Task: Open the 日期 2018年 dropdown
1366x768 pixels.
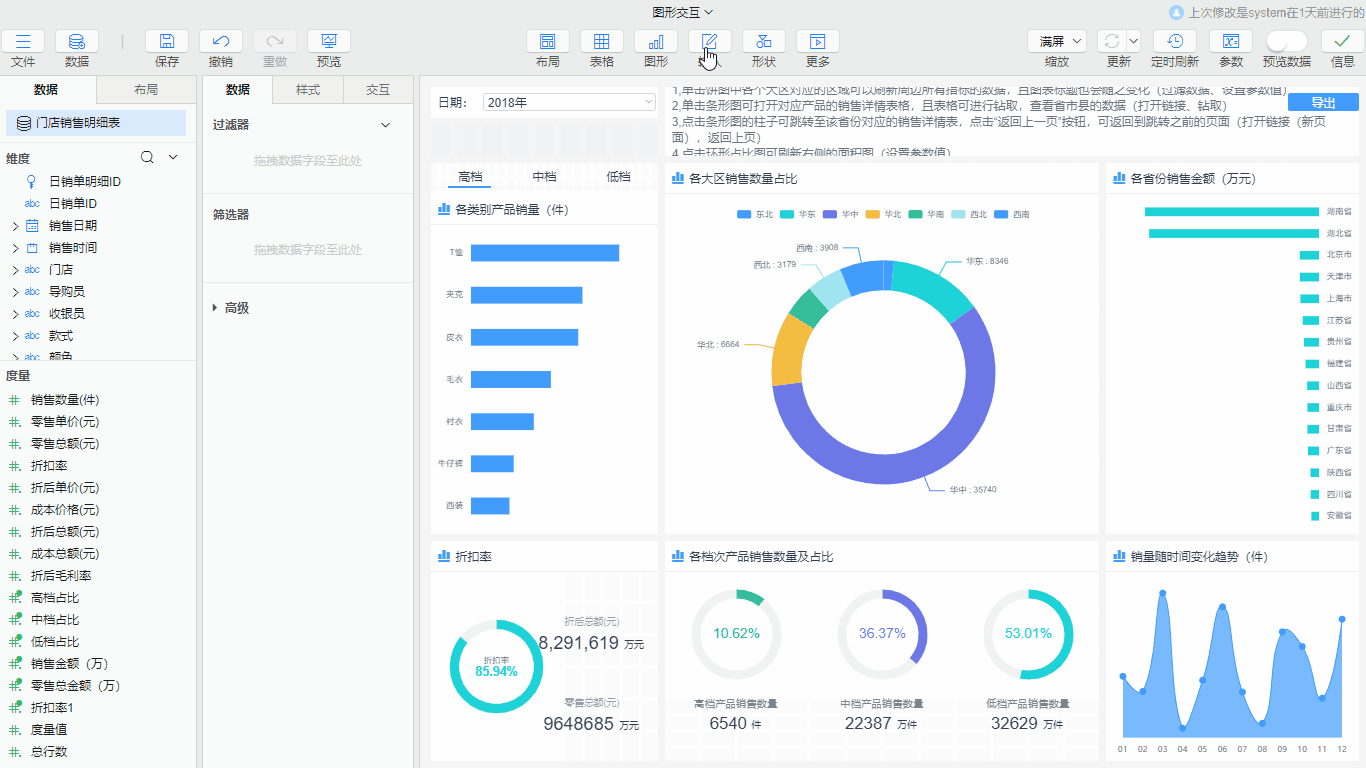Action: coord(569,102)
